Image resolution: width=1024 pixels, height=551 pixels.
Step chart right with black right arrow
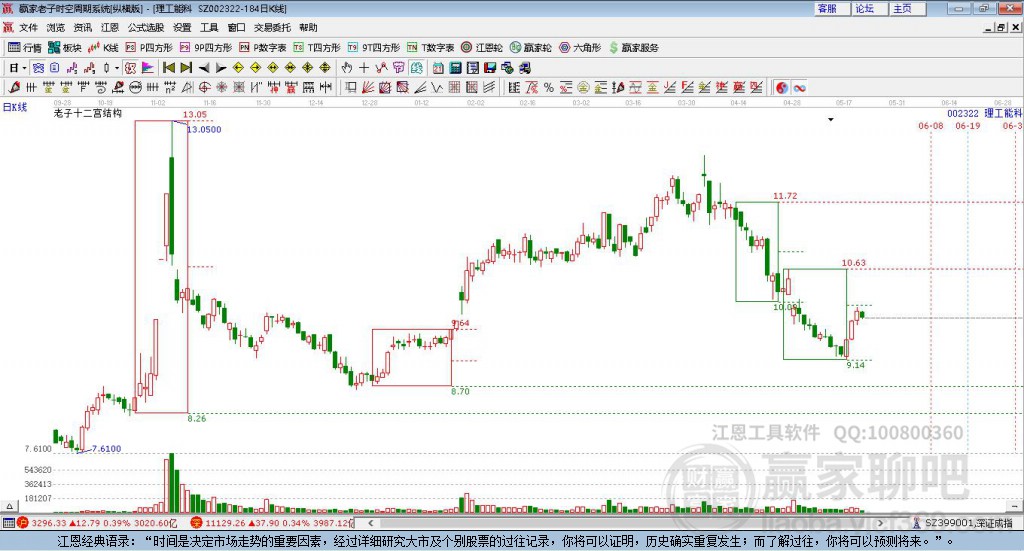click(x=221, y=68)
